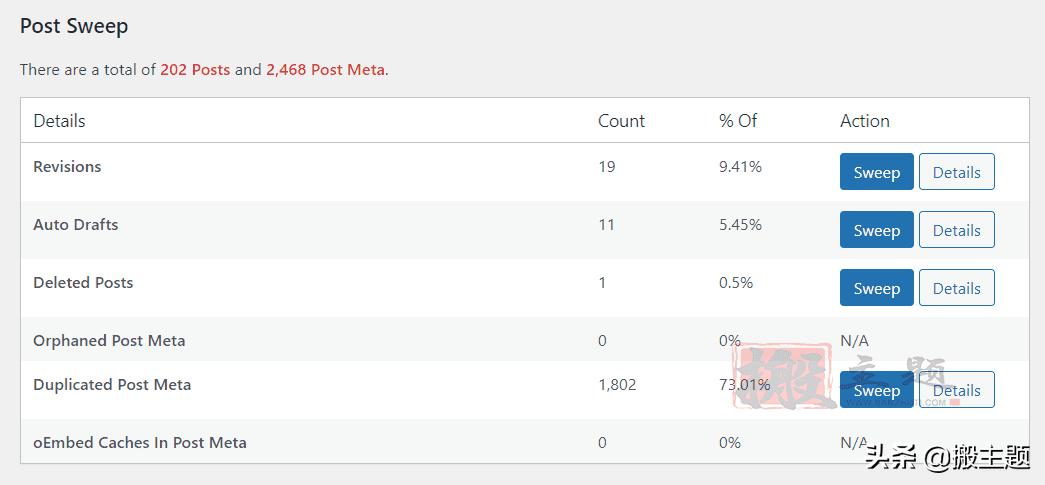Select the Revisions row label
The height and width of the screenshot is (485, 1045).
click(x=67, y=167)
